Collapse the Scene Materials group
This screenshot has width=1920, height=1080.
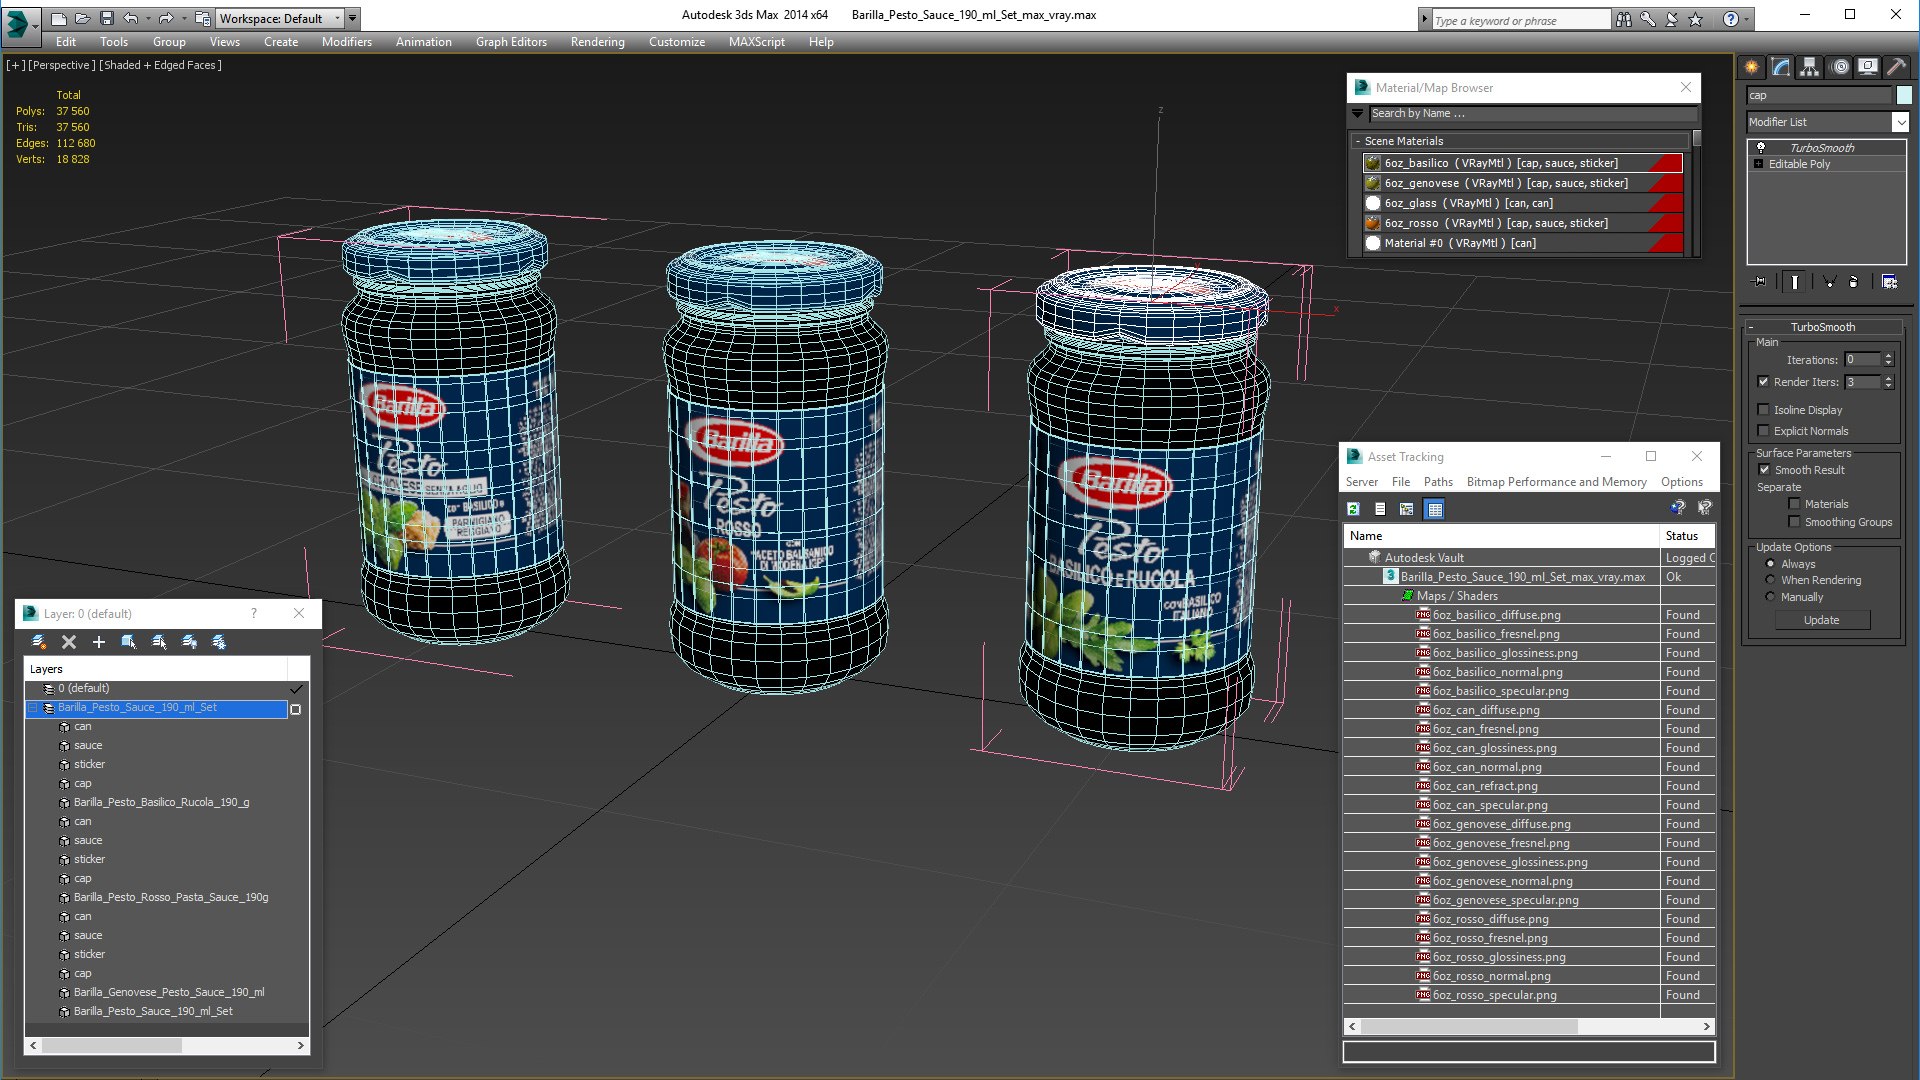coord(1357,141)
